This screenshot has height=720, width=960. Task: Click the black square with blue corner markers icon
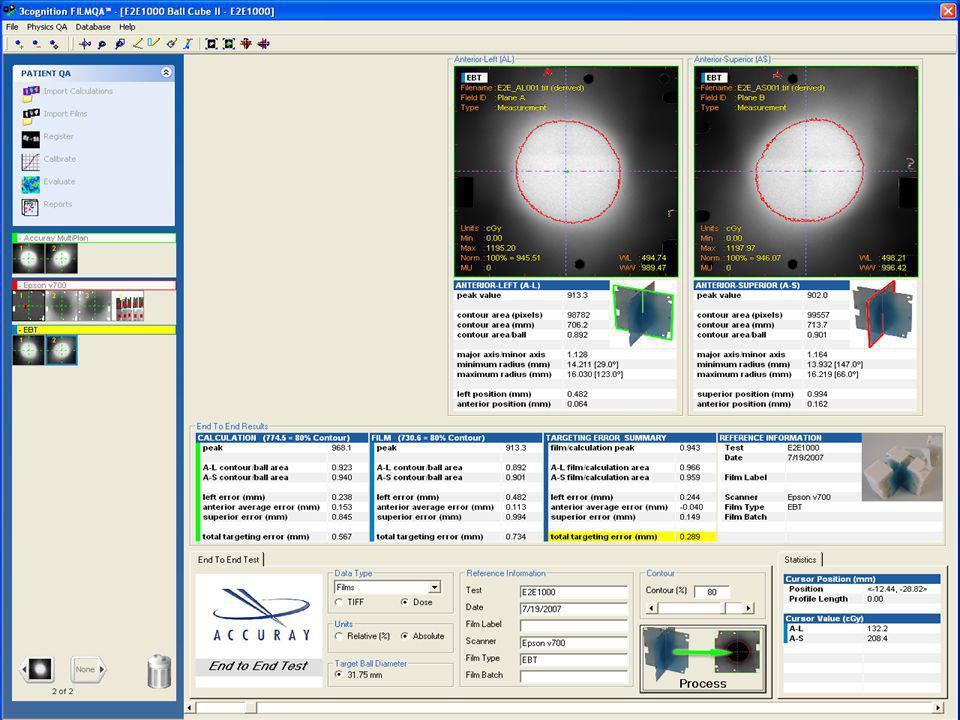click(211, 44)
